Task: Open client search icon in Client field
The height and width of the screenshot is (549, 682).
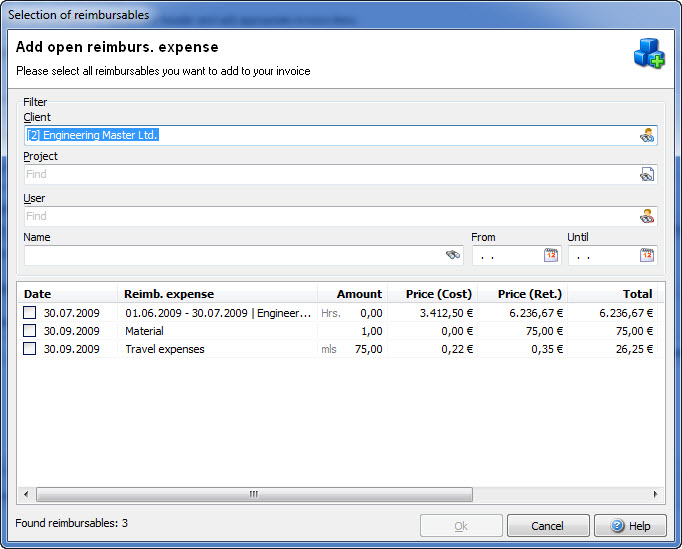Action: click(x=647, y=136)
